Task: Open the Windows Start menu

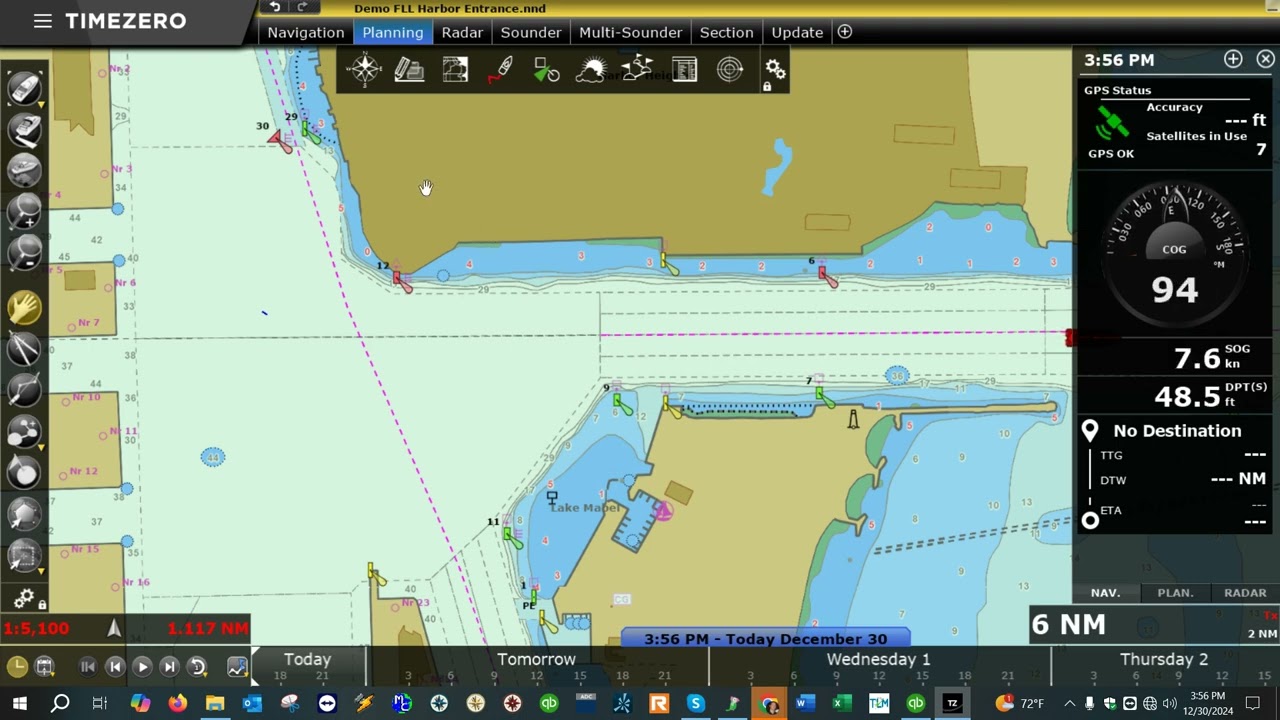Action: click(x=19, y=703)
